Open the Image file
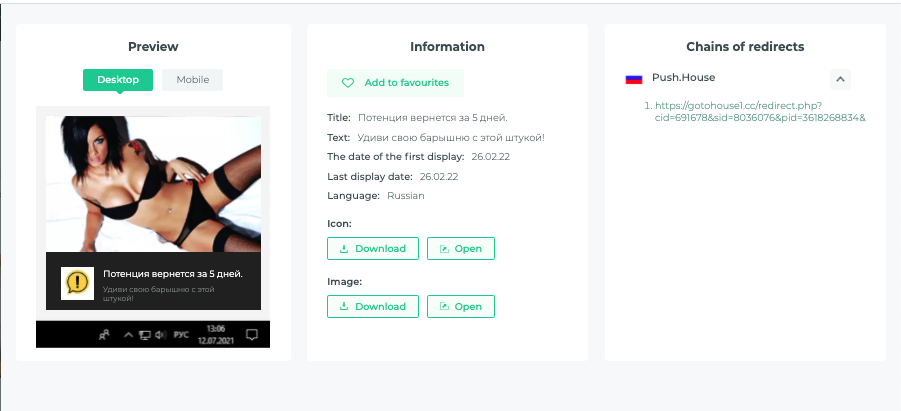 [x=461, y=306]
